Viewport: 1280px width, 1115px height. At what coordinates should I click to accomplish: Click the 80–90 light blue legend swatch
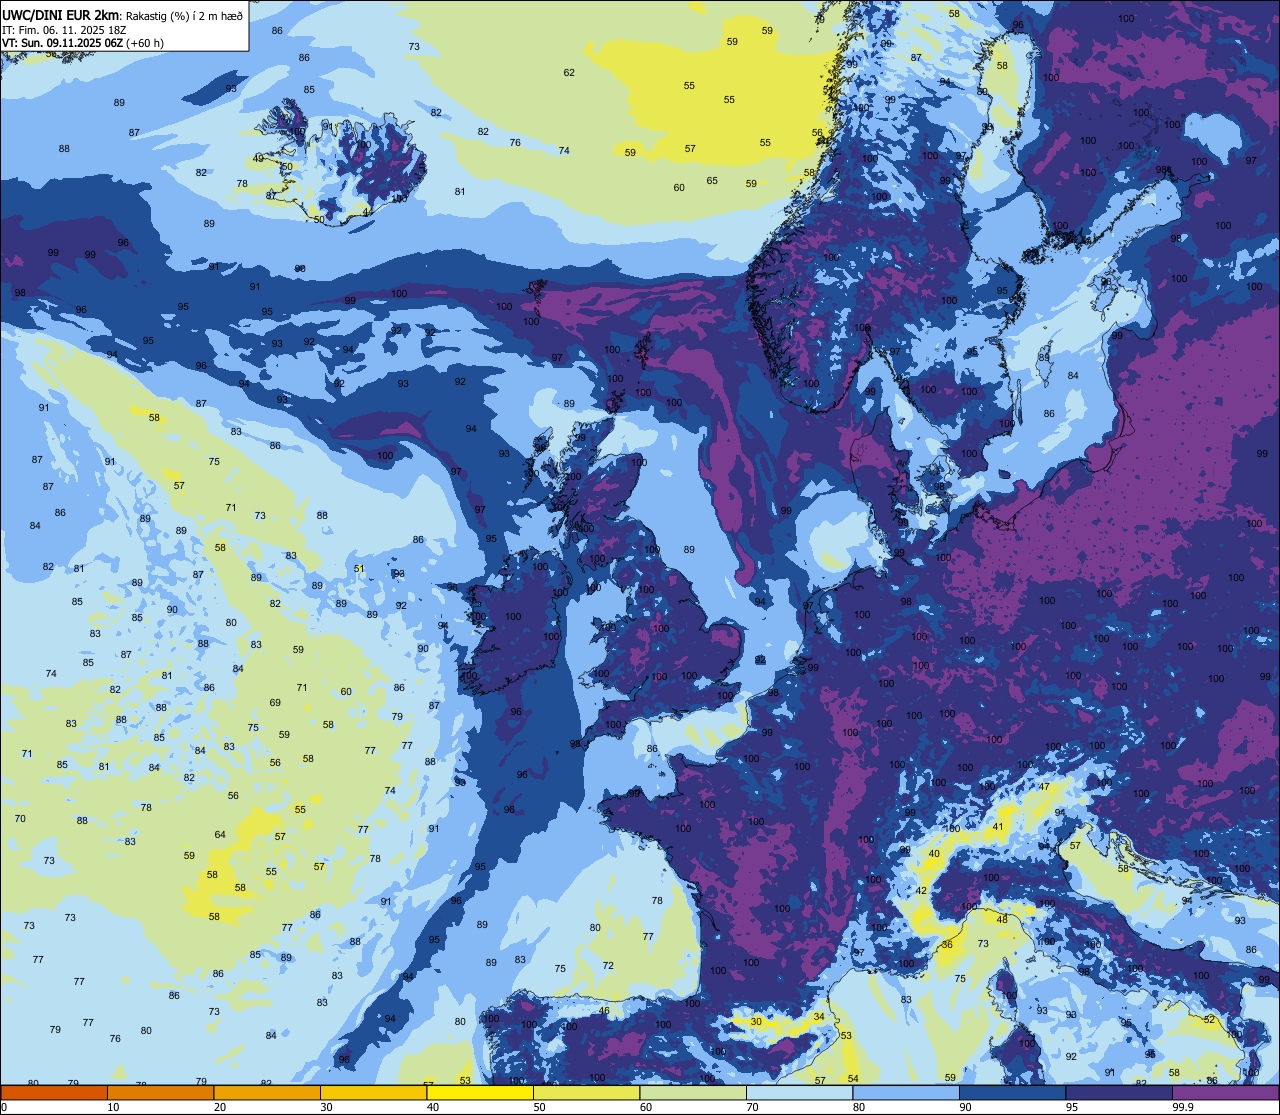[x=906, y=1092]
